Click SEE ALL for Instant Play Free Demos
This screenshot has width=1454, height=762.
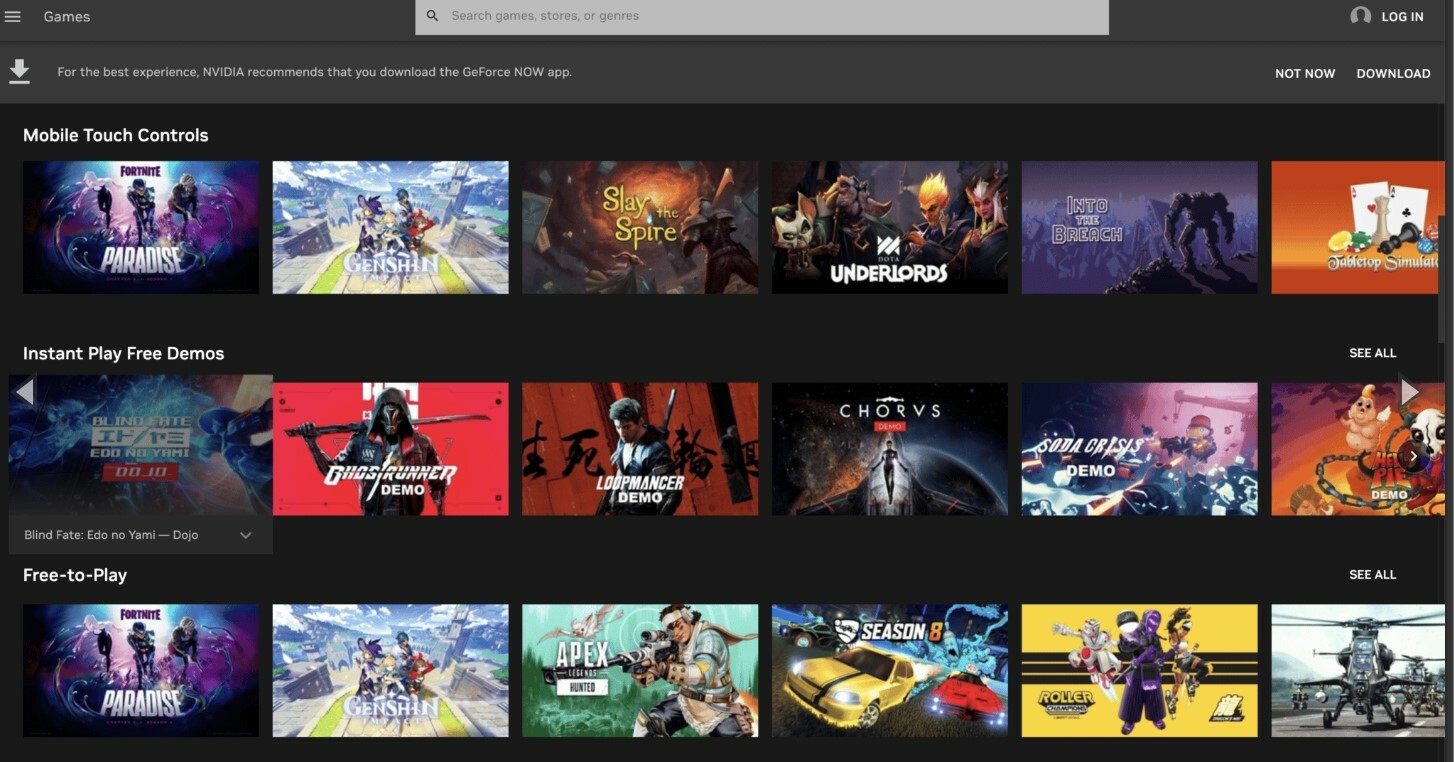1372,353
